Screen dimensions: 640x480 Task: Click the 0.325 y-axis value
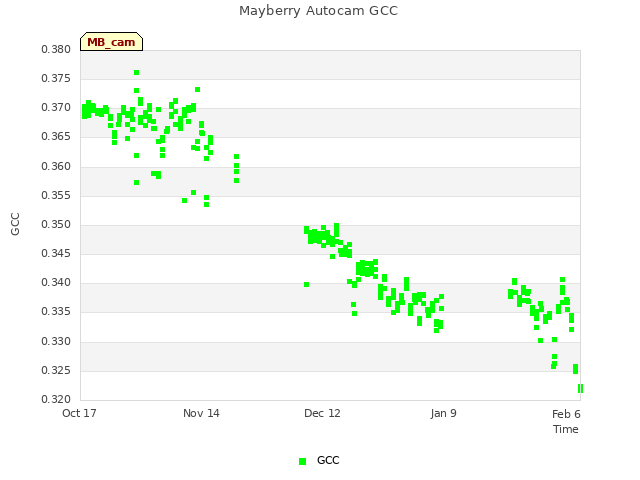coord(56,371)
